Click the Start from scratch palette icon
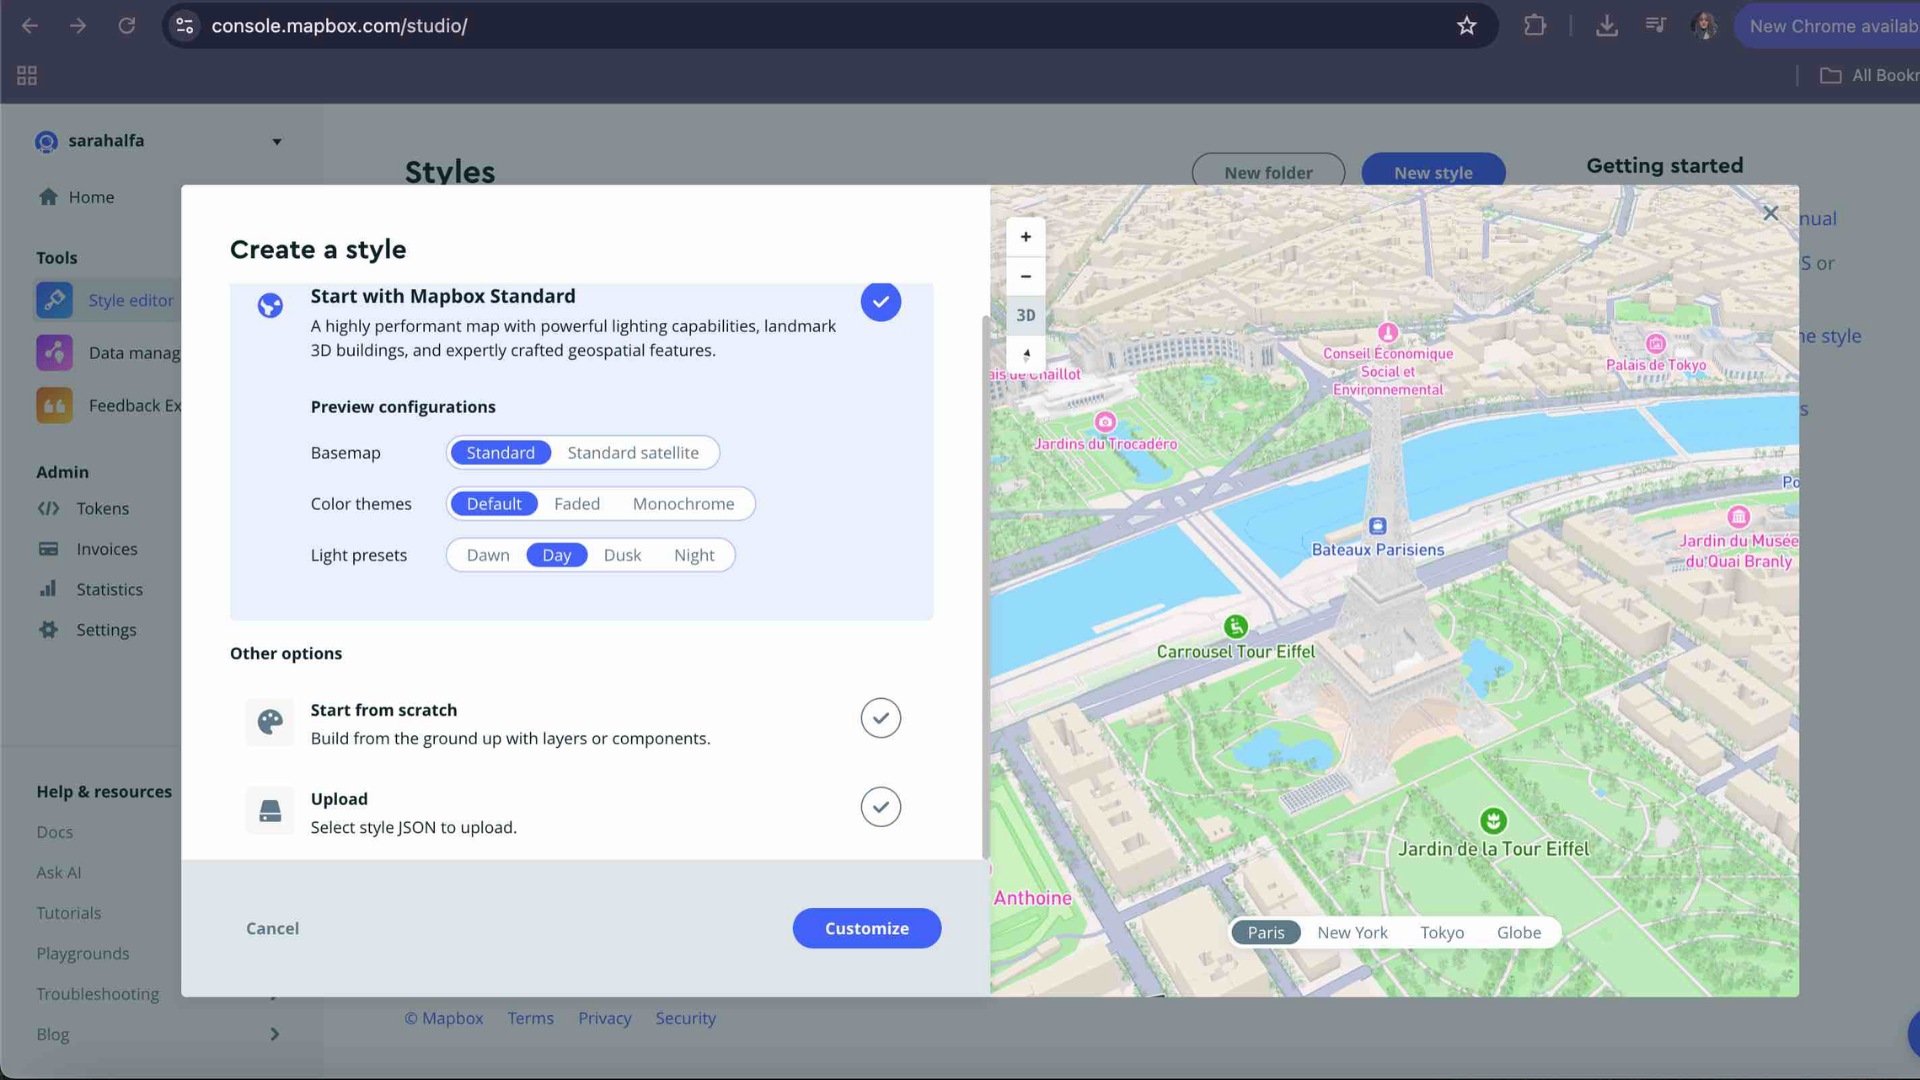 tap(270, 722)
